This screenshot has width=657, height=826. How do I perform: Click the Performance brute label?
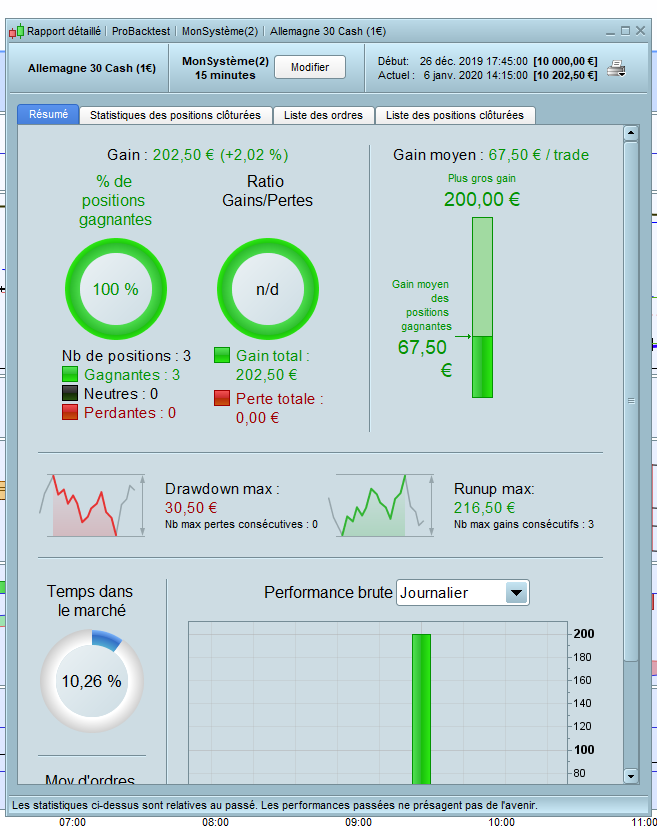tap(328, 592)
